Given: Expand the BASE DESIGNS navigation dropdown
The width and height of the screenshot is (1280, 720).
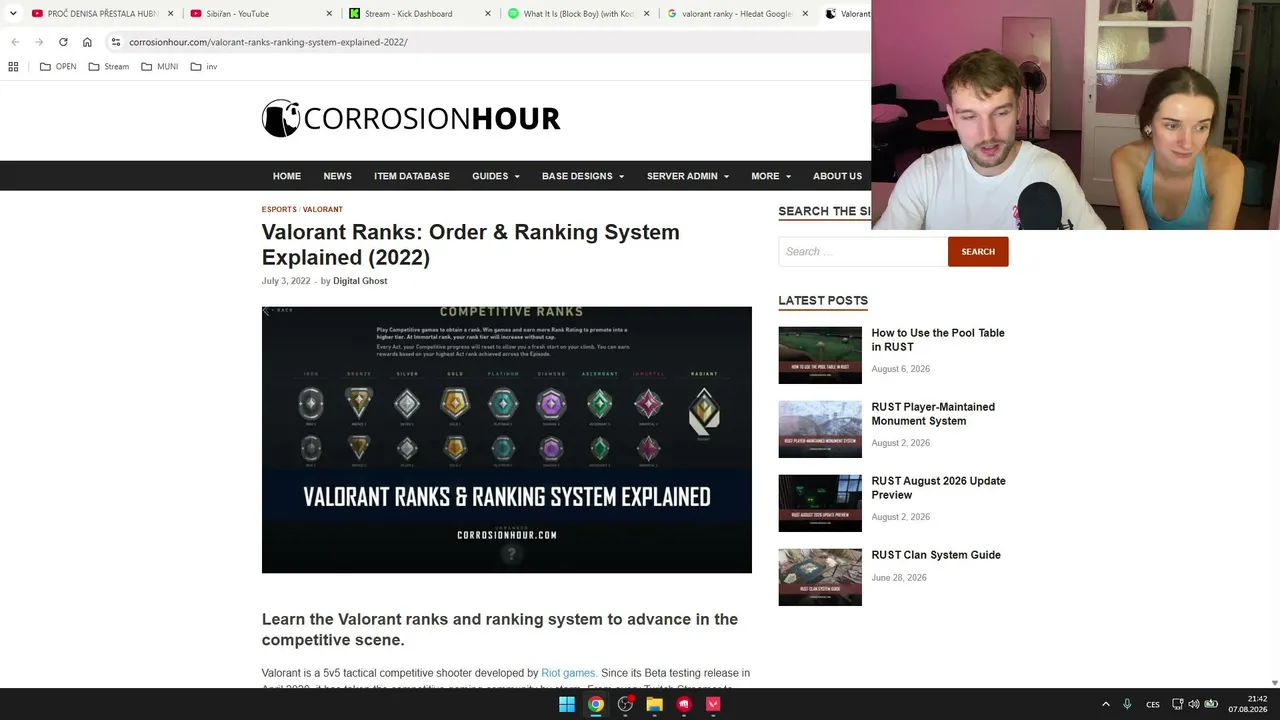Looking at the screenshot, I should (583, 176).
